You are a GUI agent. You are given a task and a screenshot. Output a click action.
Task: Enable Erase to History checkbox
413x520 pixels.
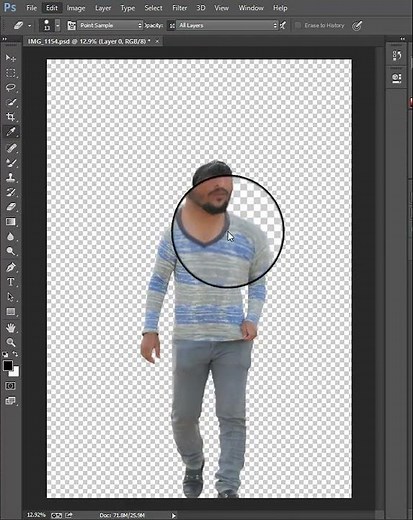298,25
